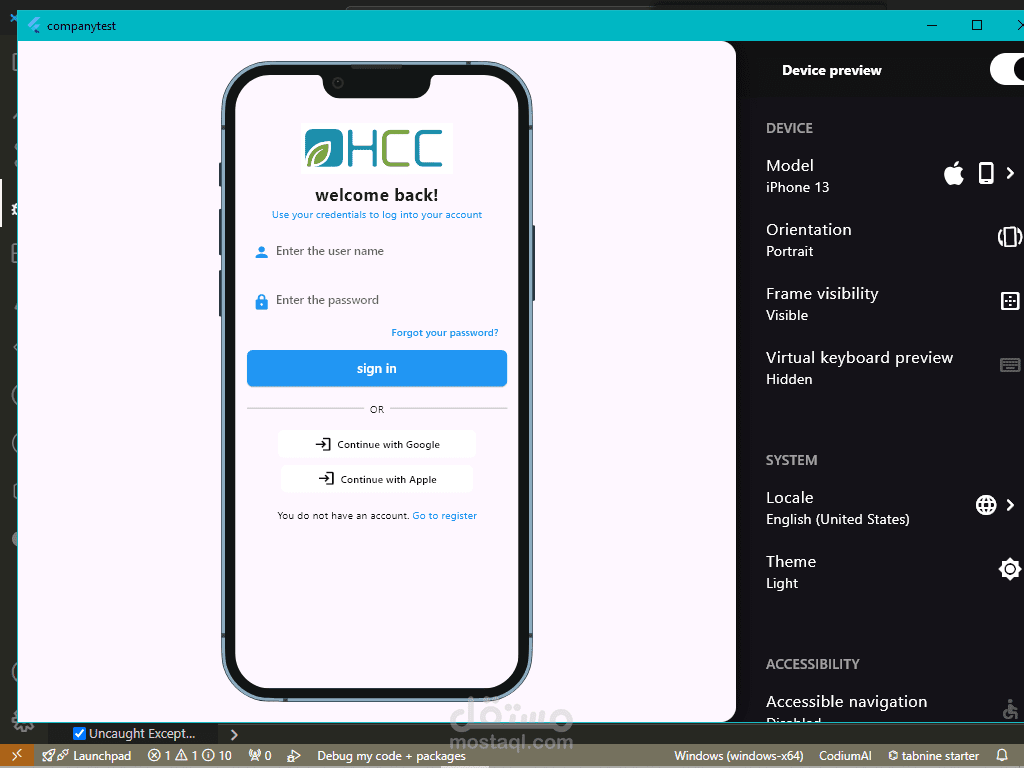1024x768 pixels.
Task: Click the Flutter logo in companytest title bar
Action: pyautogui.click(x=34, y=25)
